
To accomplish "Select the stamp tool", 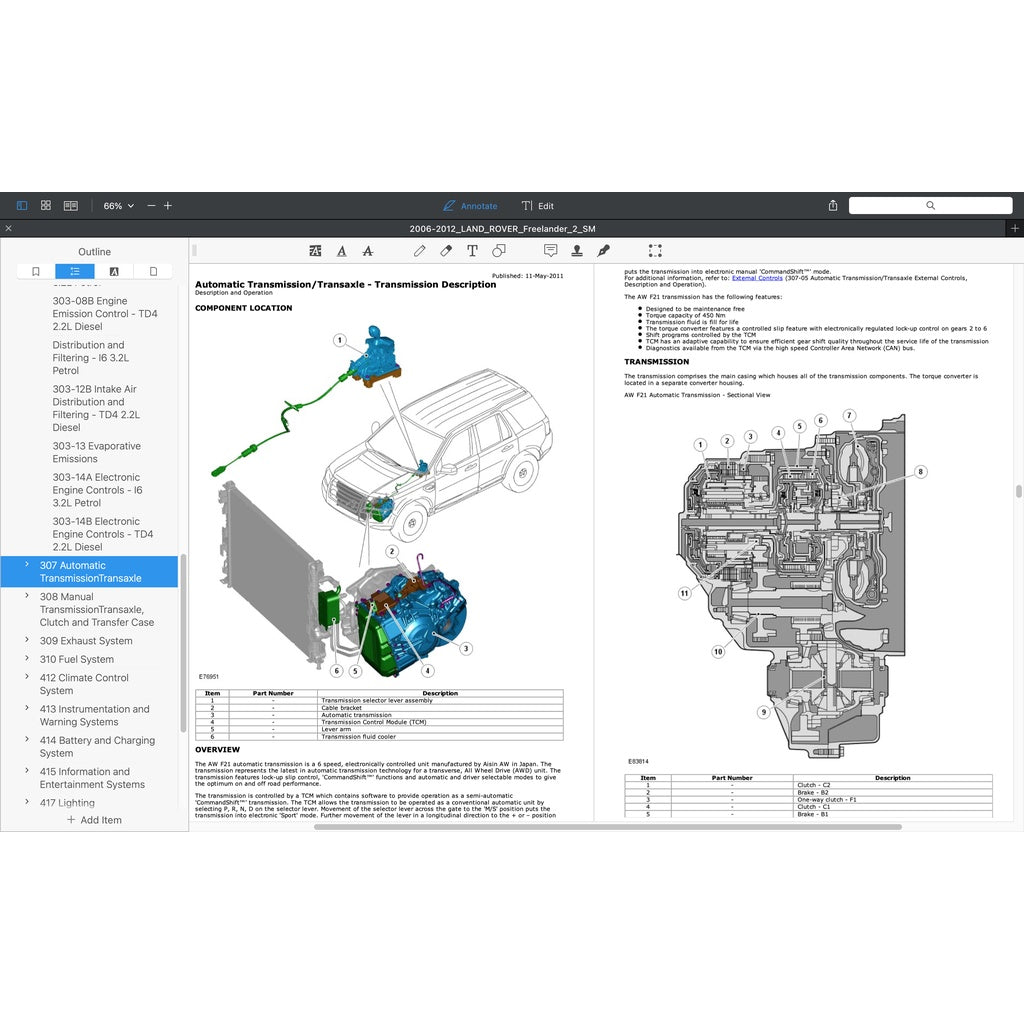I will [577, 251].
